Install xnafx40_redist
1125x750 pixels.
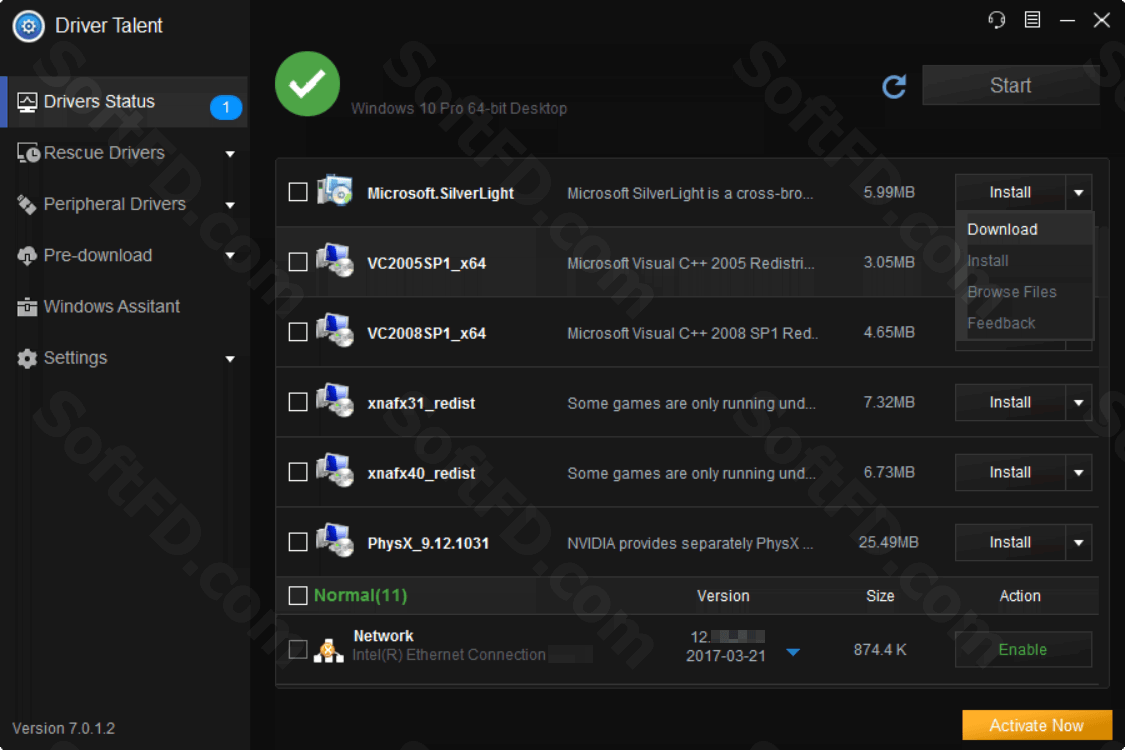point(1010,473)
